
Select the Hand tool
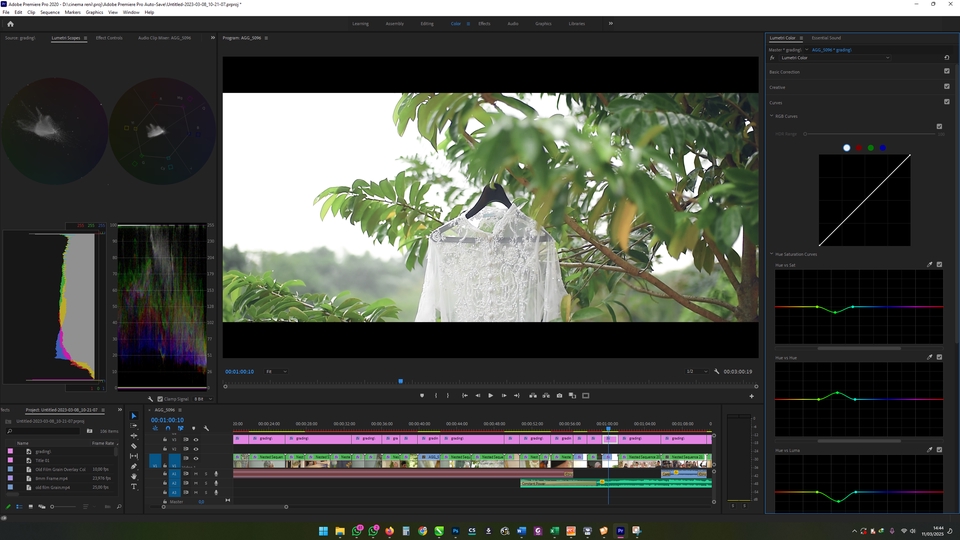coord(133,476)
